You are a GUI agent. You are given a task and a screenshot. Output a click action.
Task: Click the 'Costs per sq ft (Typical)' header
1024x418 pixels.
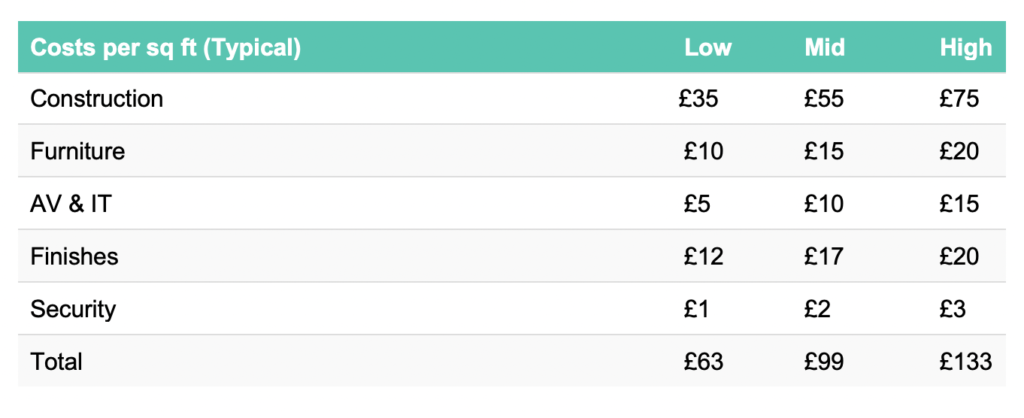pos(165,48)
